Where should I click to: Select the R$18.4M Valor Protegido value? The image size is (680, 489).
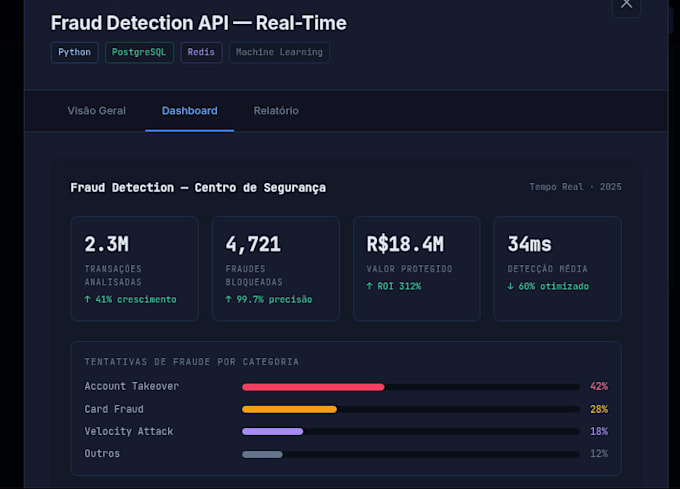[x=405, y=244]
